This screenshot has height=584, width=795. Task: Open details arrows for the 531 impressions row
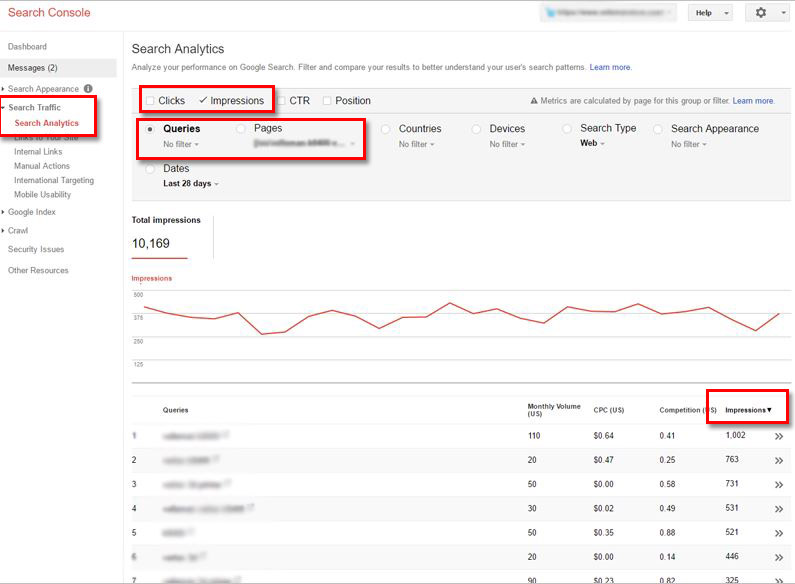[779, 509]
